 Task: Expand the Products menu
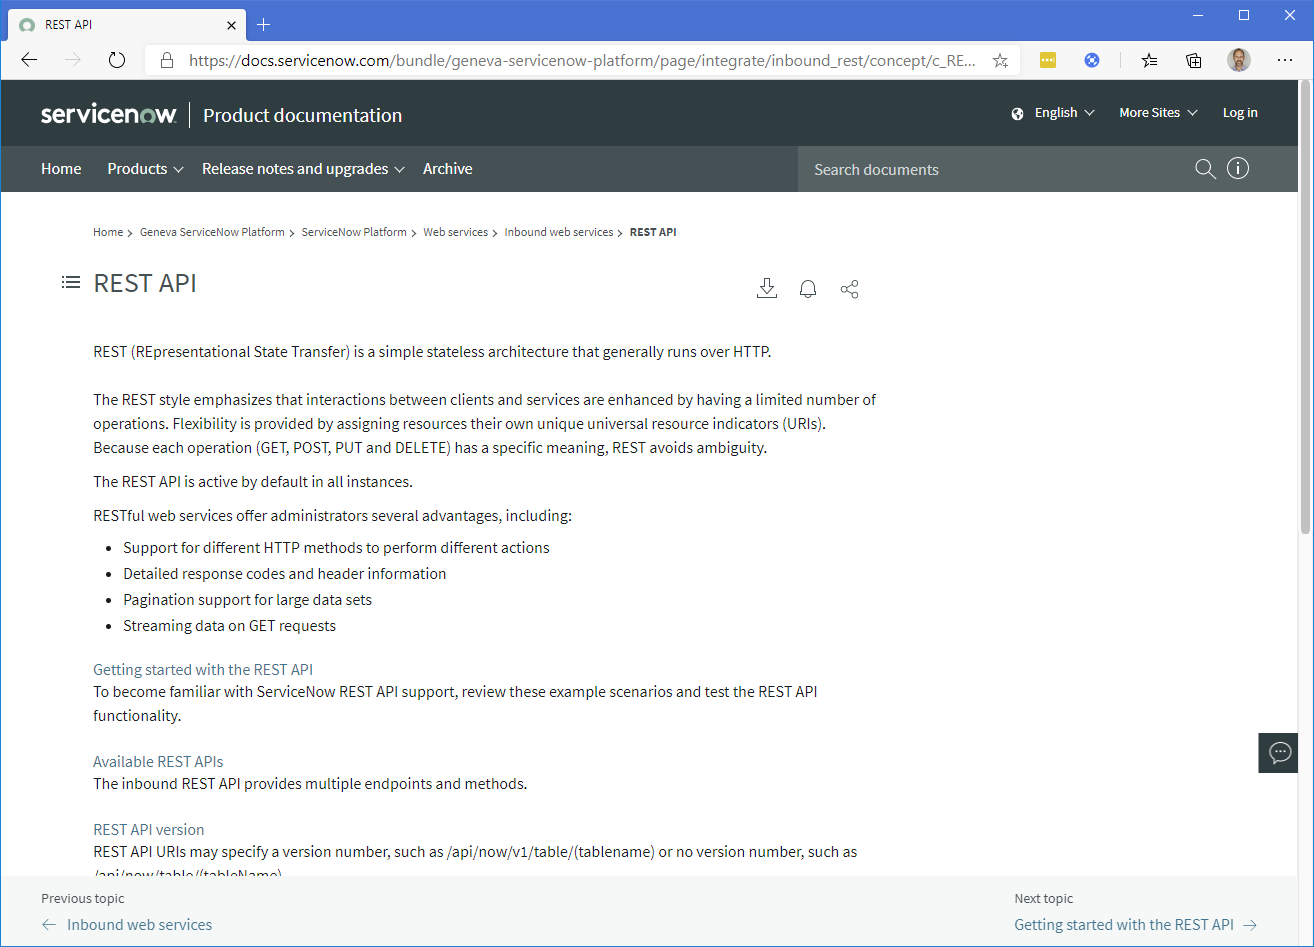click(146, 169)
